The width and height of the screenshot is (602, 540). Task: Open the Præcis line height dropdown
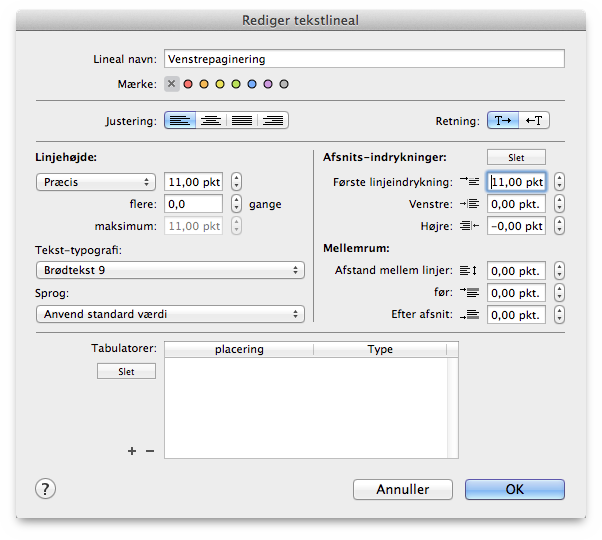(x=96, y=182)
